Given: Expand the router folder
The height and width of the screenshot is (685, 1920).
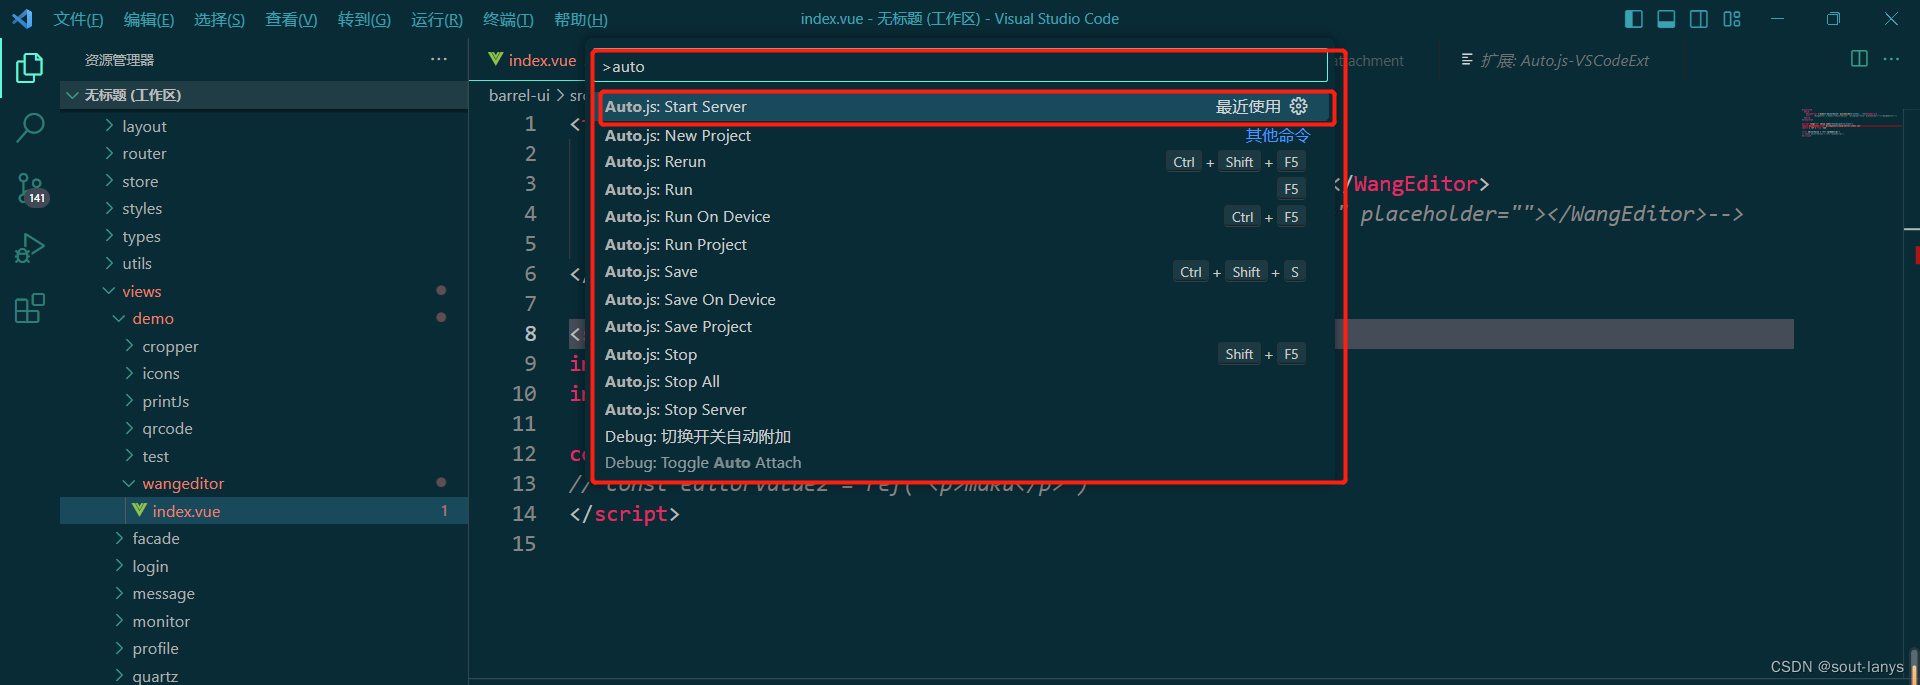Looking at the screenshot, I should 264,153.
